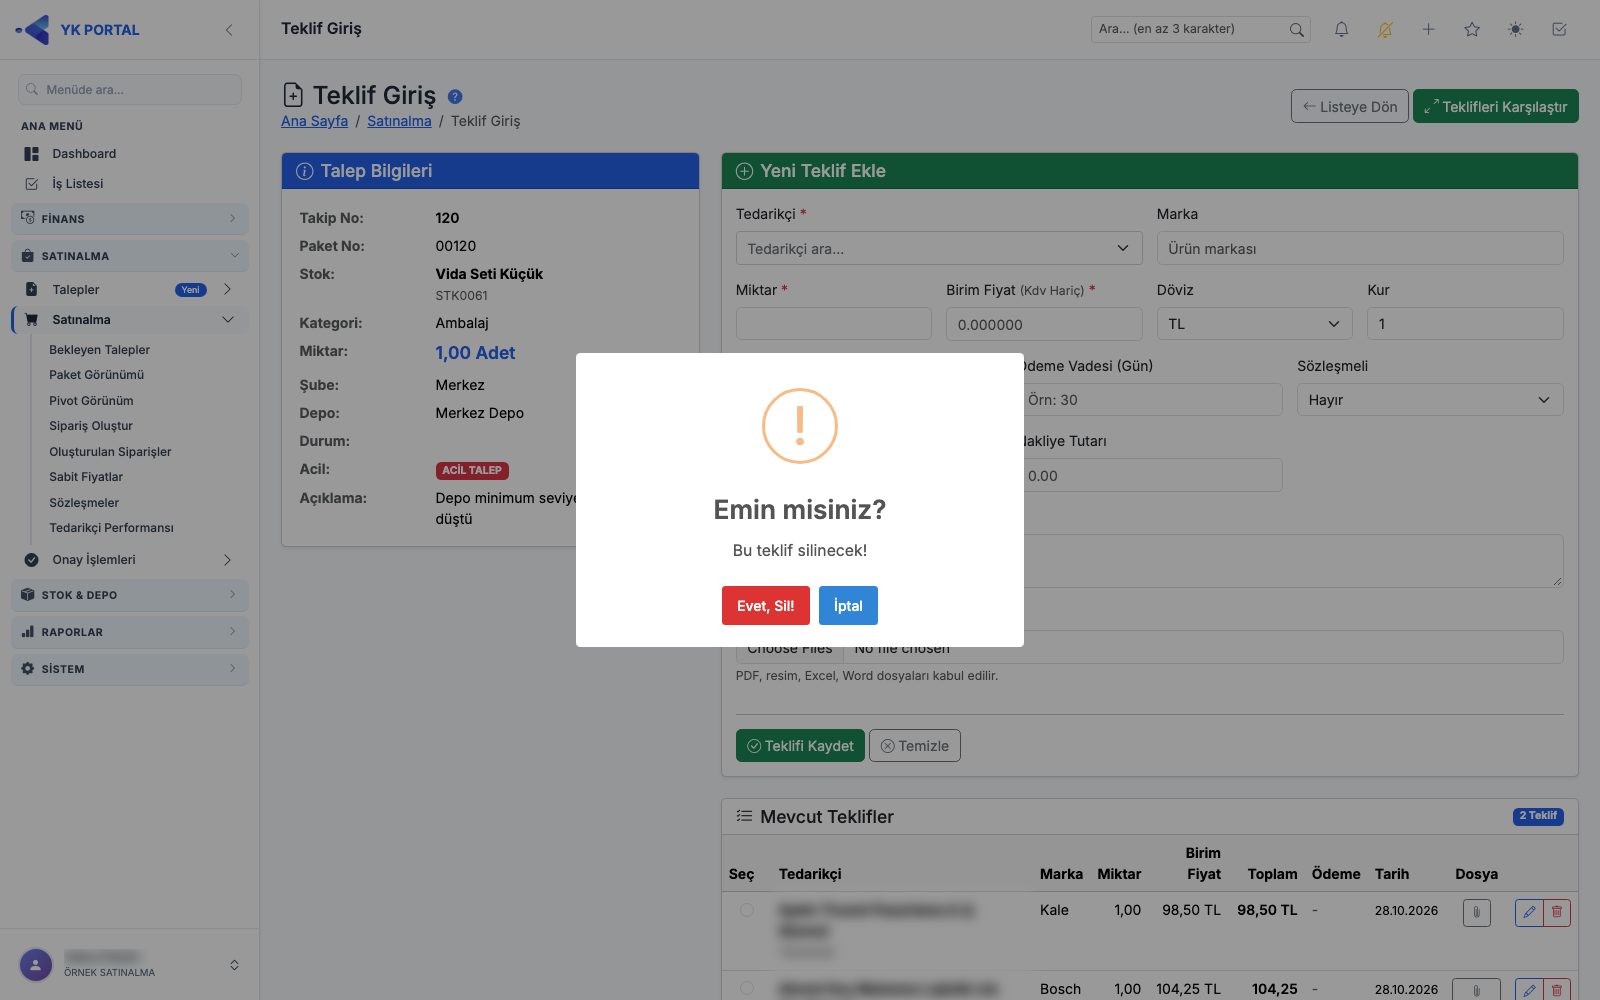Expand Onay İşlemleri submenu
1600x1000 pixels.
[x=130, y=560]
